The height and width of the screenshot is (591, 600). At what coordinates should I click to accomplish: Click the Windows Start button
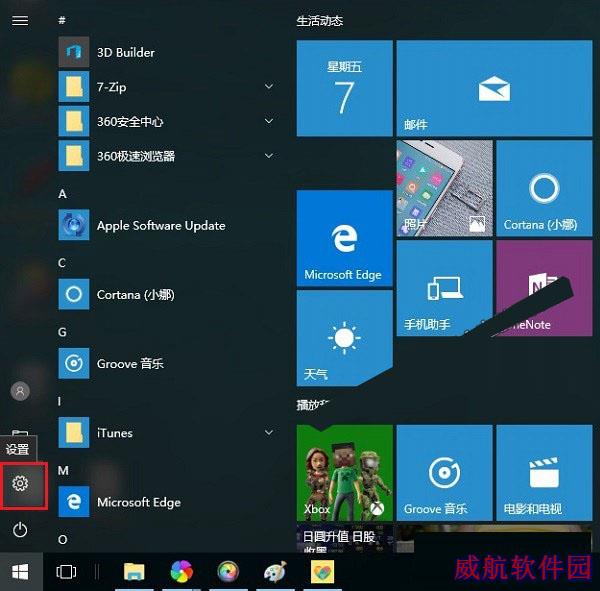point(20,572)
